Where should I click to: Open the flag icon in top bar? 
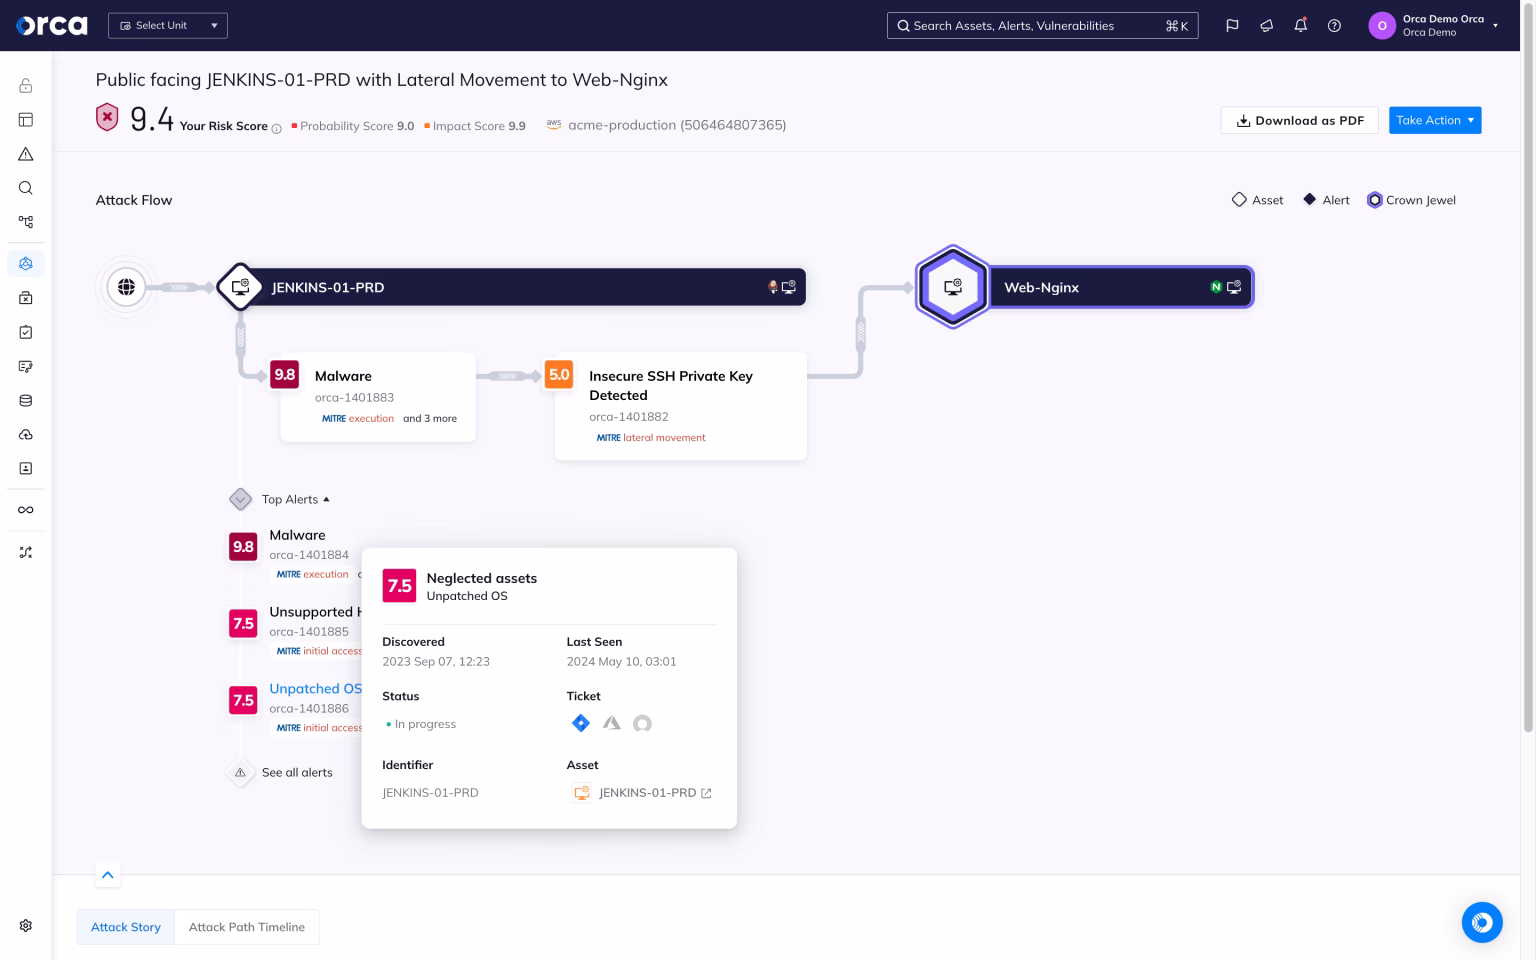(x=1232, y=26)
